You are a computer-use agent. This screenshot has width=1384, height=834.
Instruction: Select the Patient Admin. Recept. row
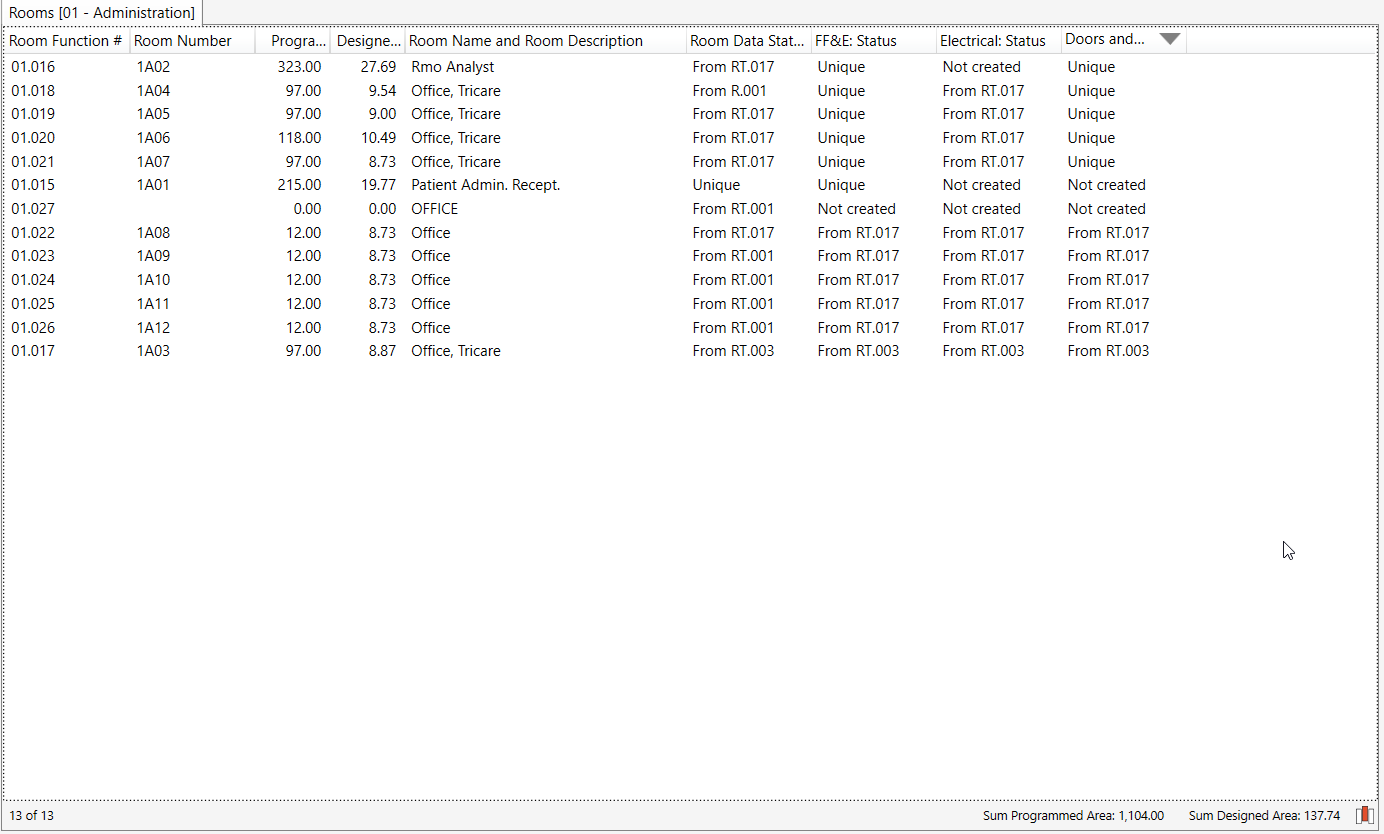485,185
